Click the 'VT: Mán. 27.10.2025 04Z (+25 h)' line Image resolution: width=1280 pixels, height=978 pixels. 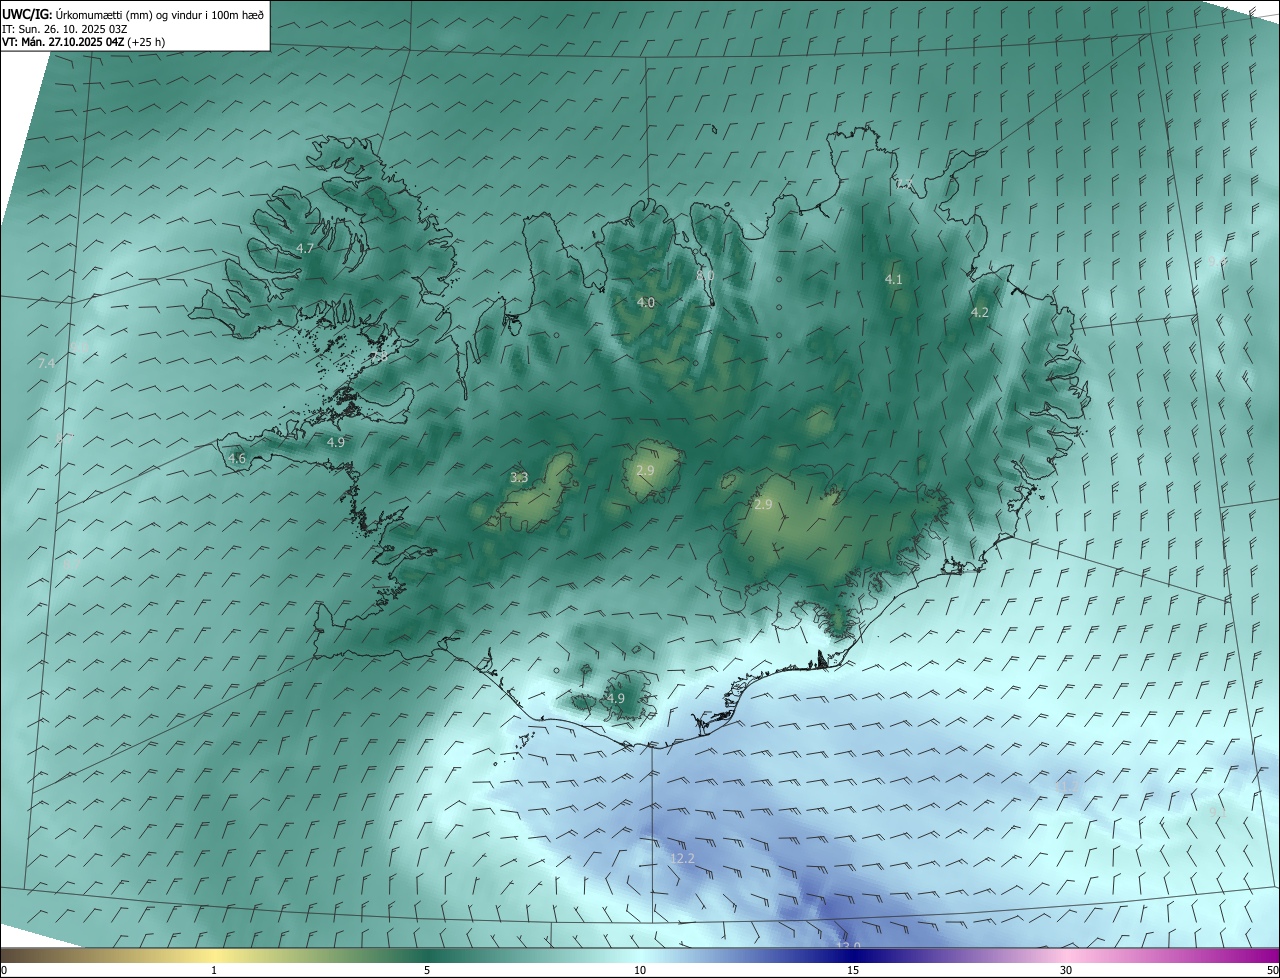coord(83,42)
